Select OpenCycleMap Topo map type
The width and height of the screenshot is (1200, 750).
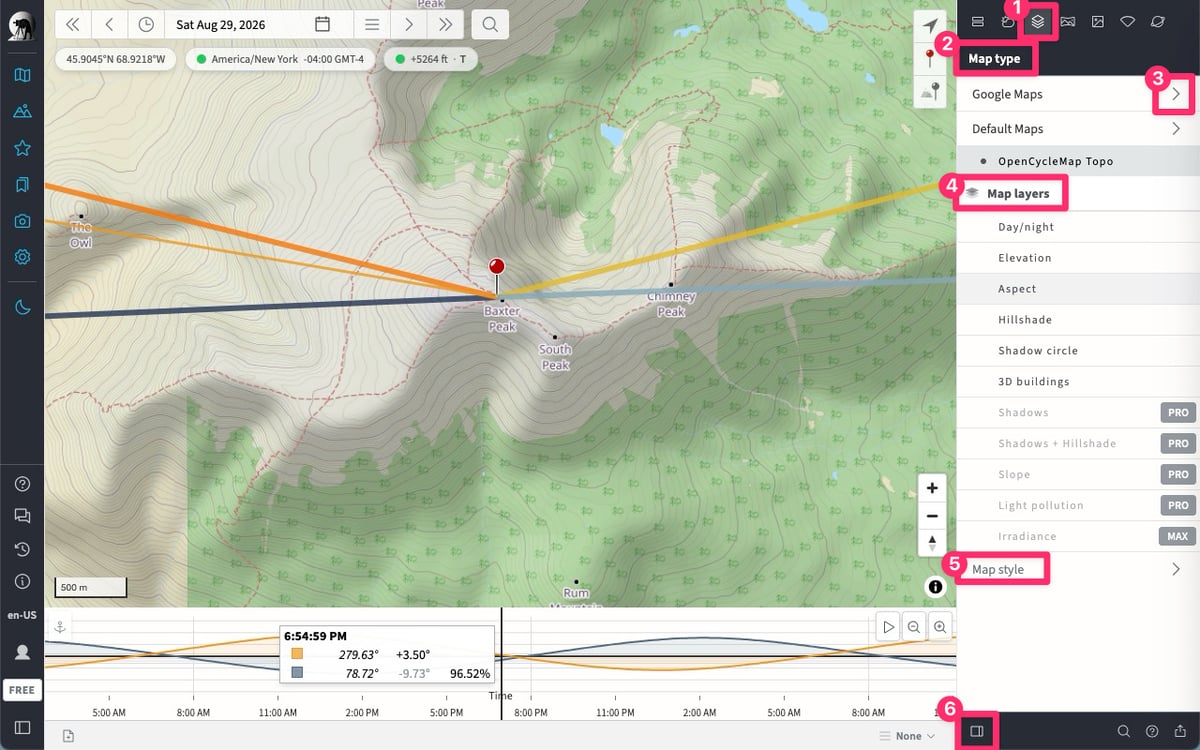[x=1079, y=161]
